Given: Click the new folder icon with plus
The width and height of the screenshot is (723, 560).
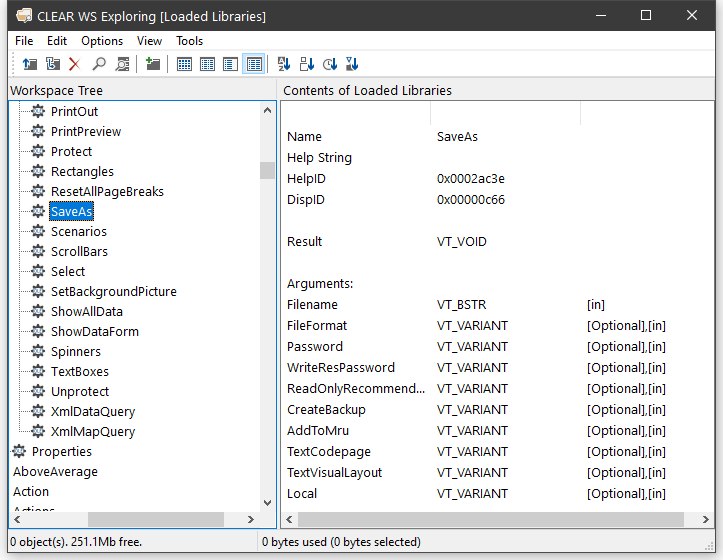Looking at the screenshot, I should point(152,64).
